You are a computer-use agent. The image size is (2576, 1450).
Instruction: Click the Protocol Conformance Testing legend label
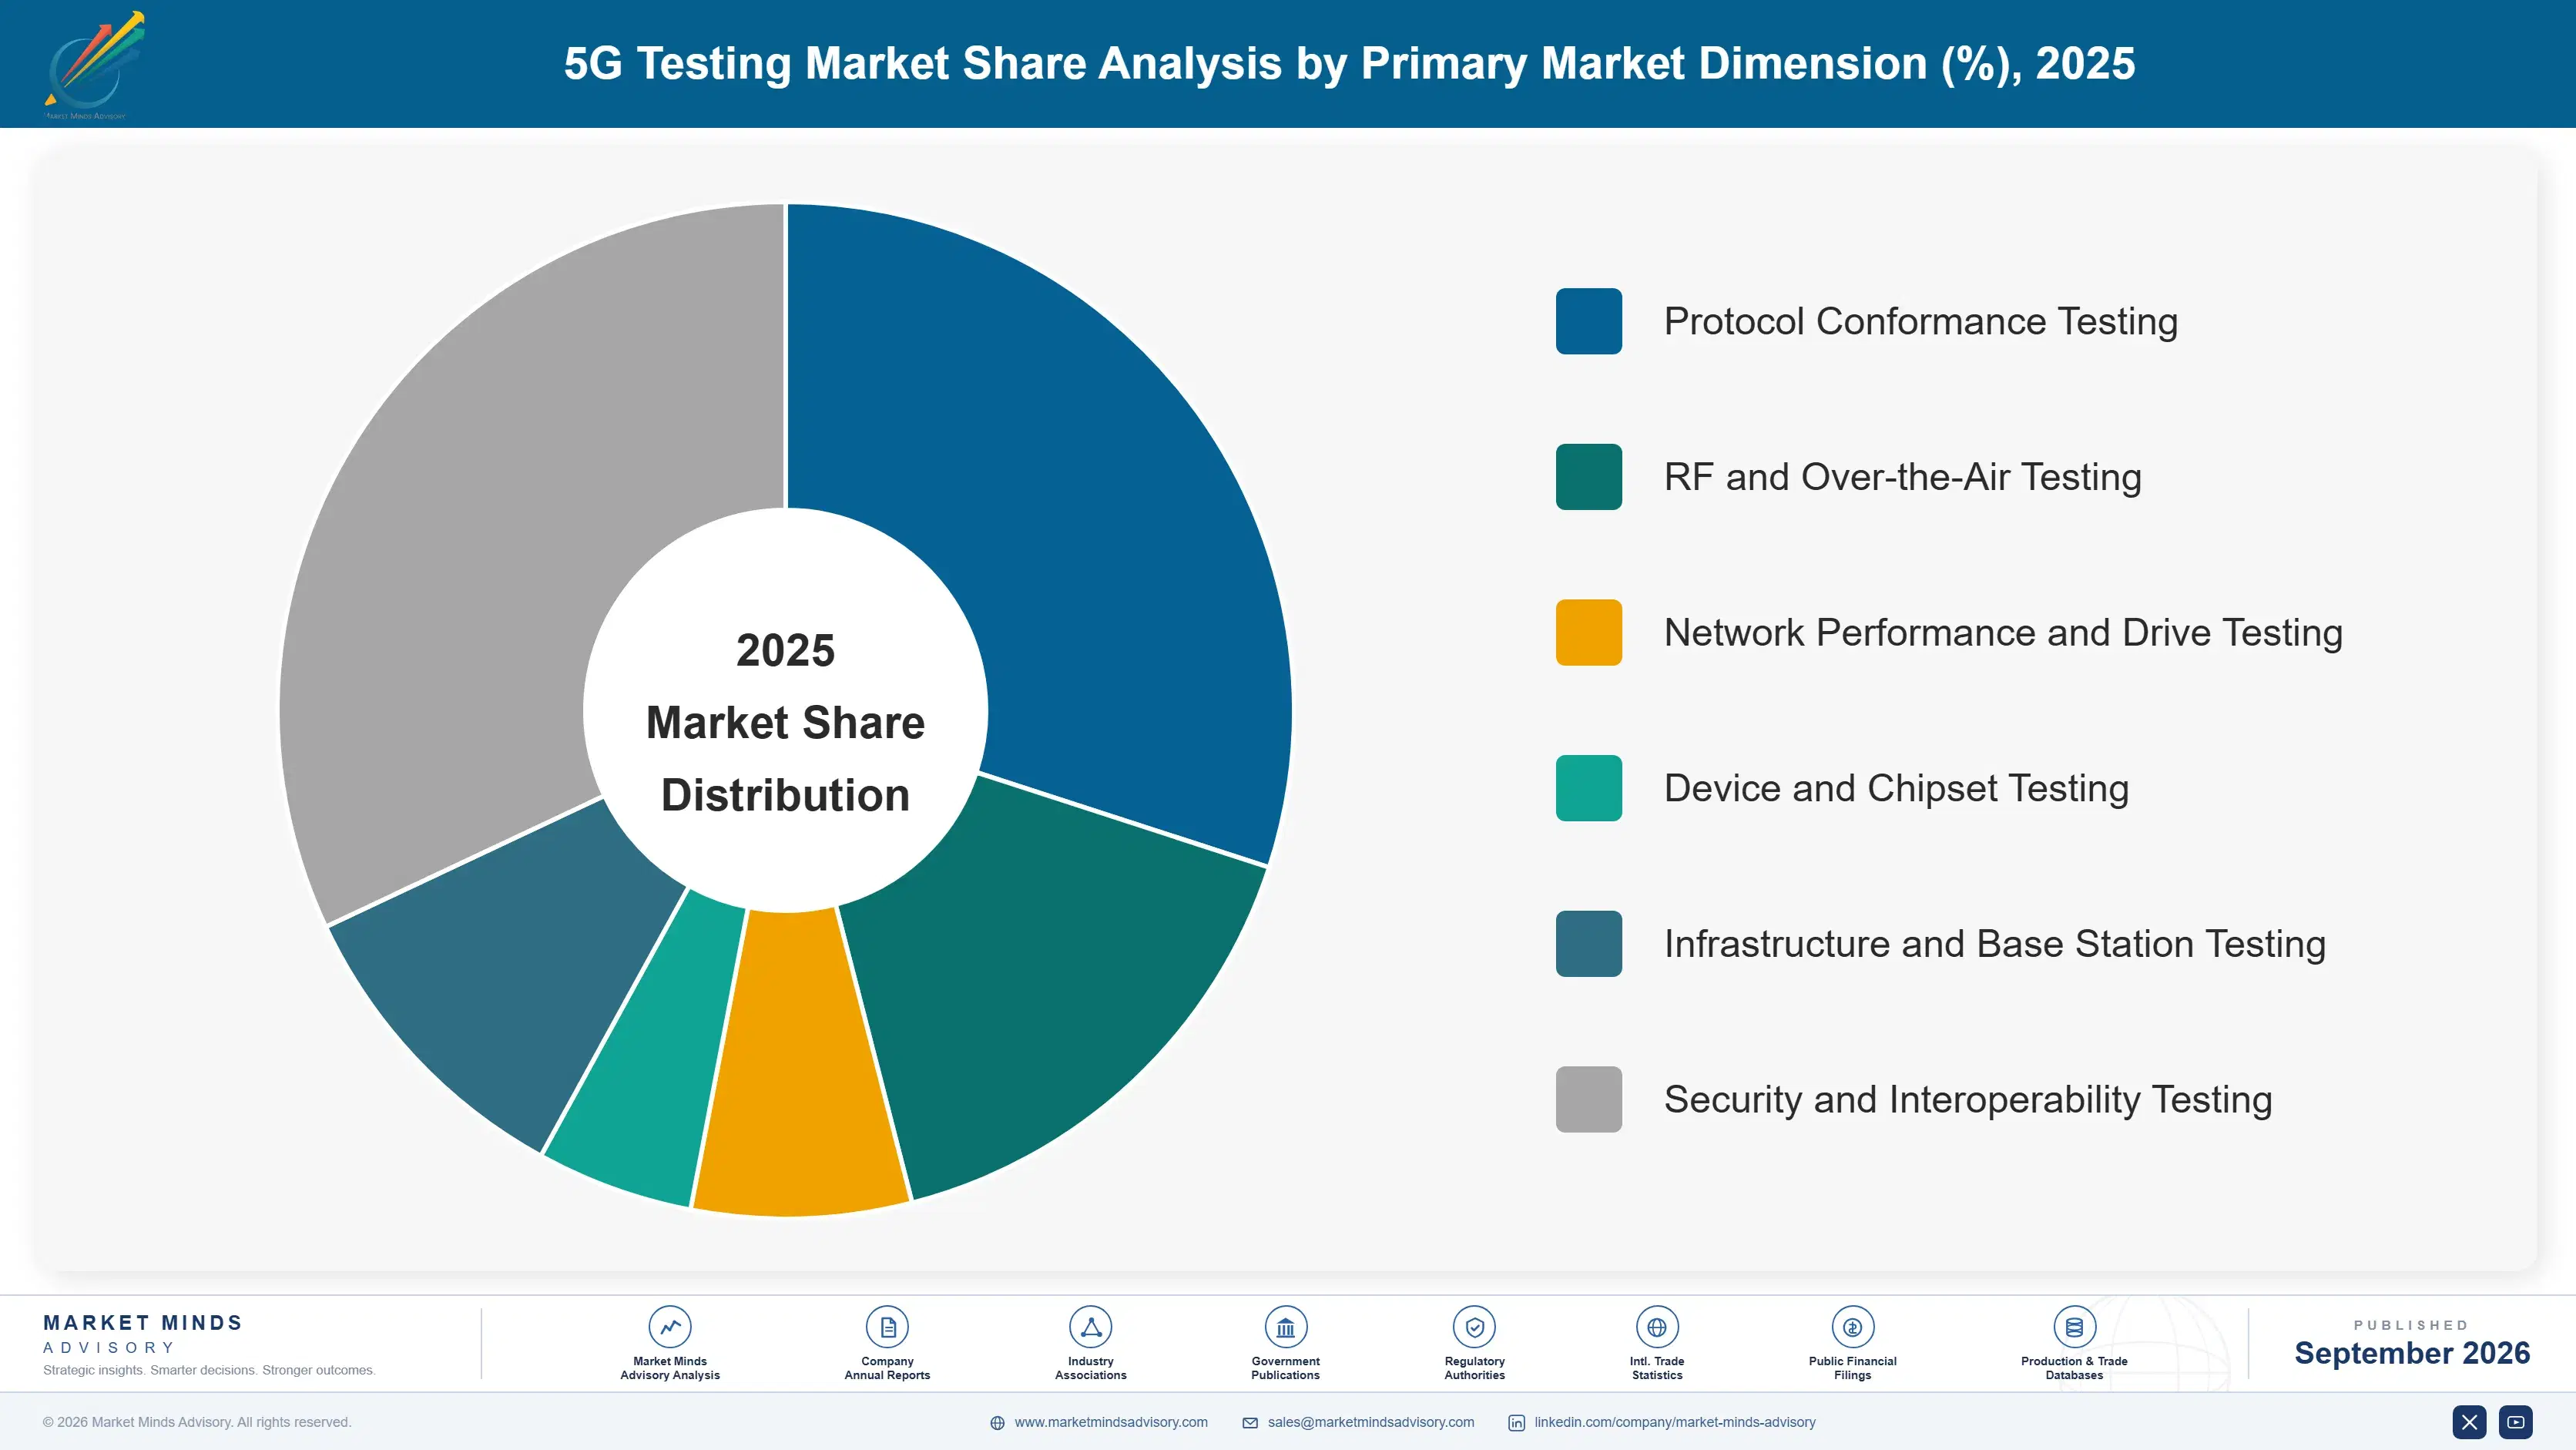click(x=1920, y=321)
